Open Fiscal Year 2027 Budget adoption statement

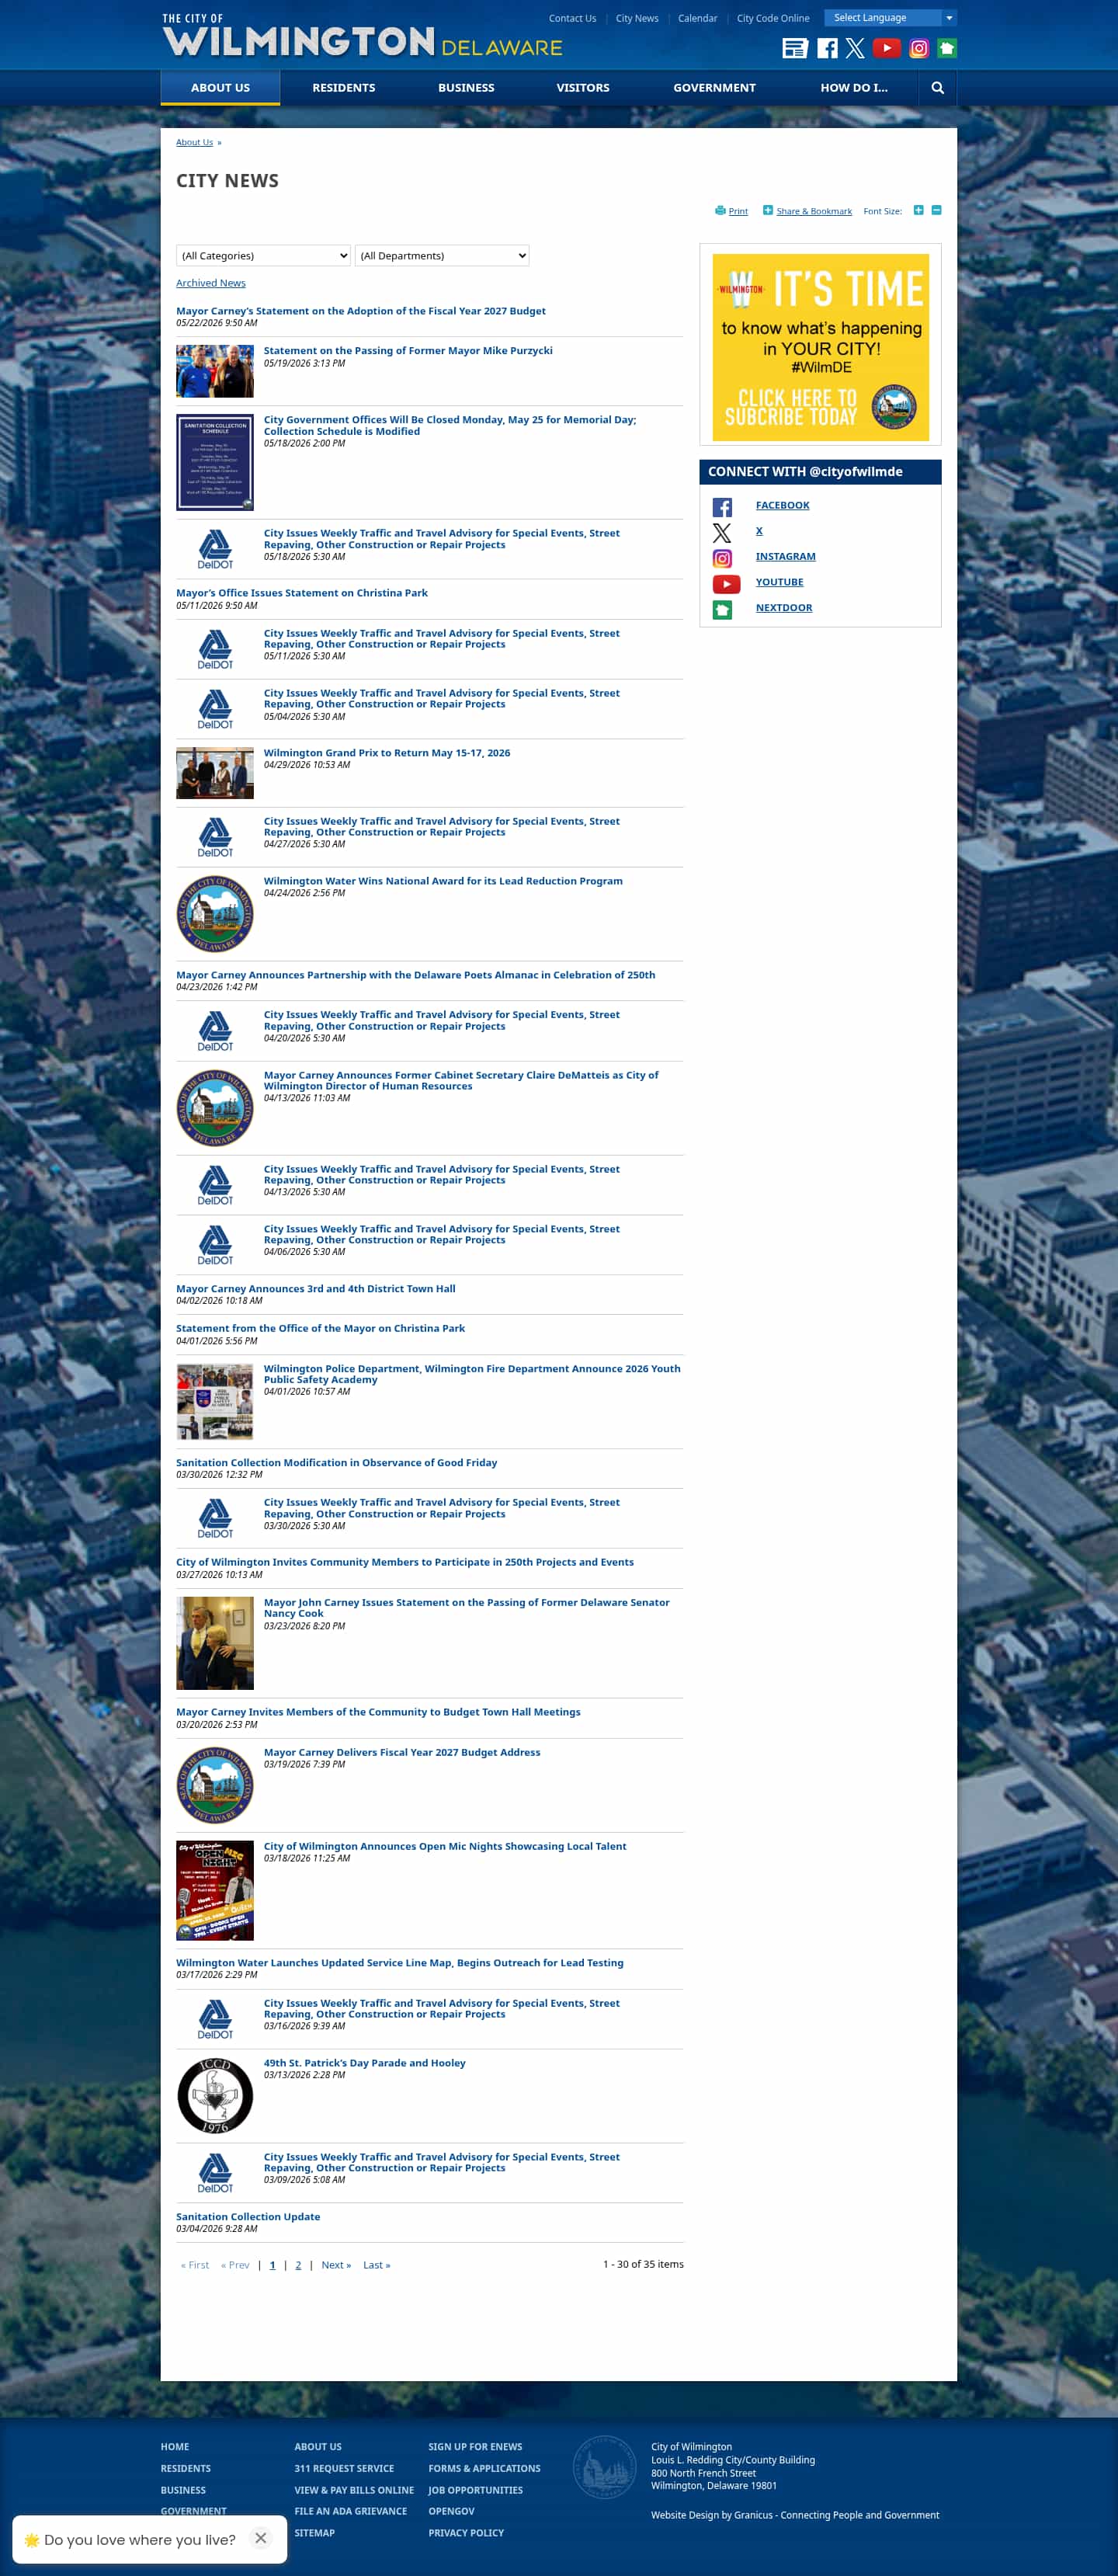pyautogui.click(x=361, y=311)
